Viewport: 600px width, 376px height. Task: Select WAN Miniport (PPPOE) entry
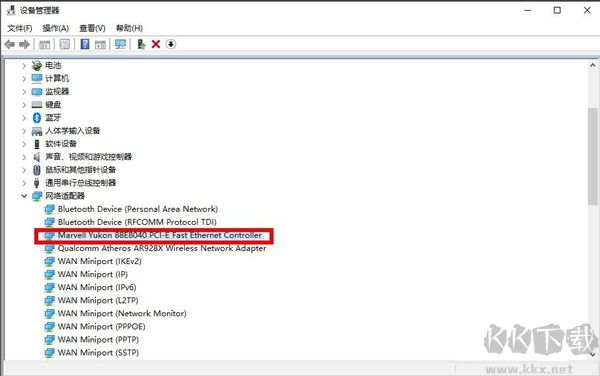pos(101,326)
